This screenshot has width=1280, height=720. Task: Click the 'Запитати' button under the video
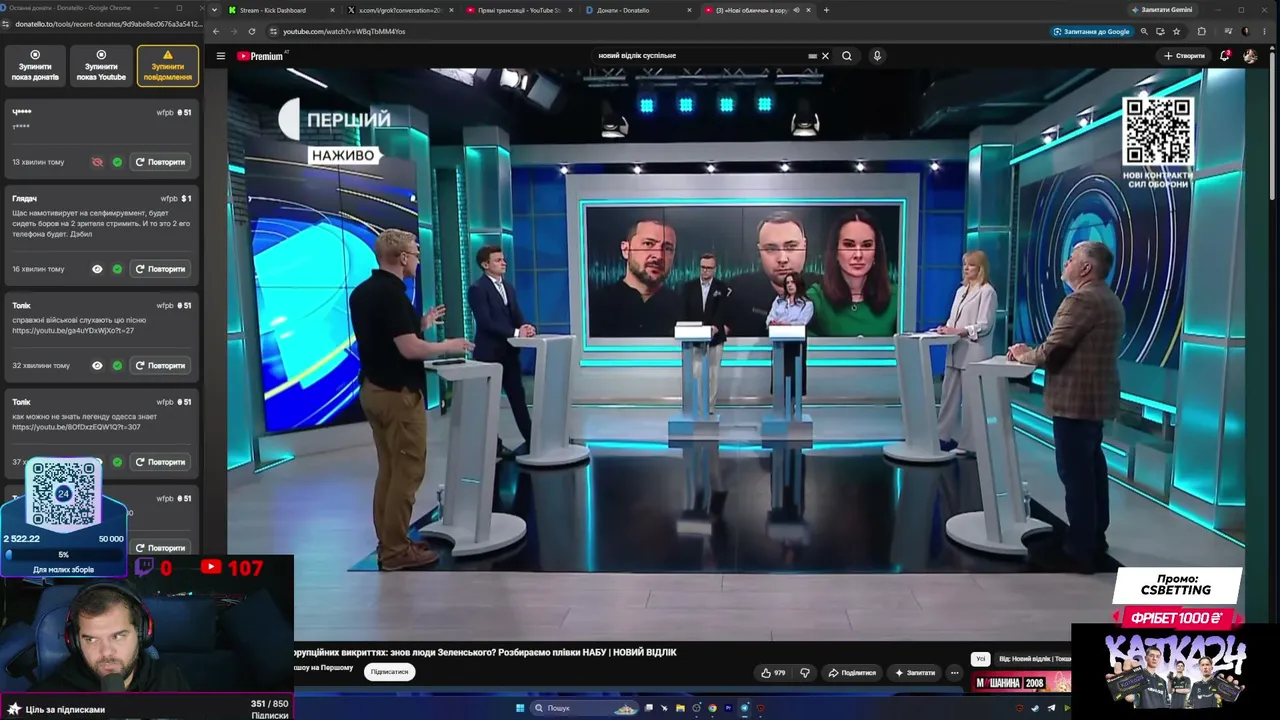click(x=915, y=673)
